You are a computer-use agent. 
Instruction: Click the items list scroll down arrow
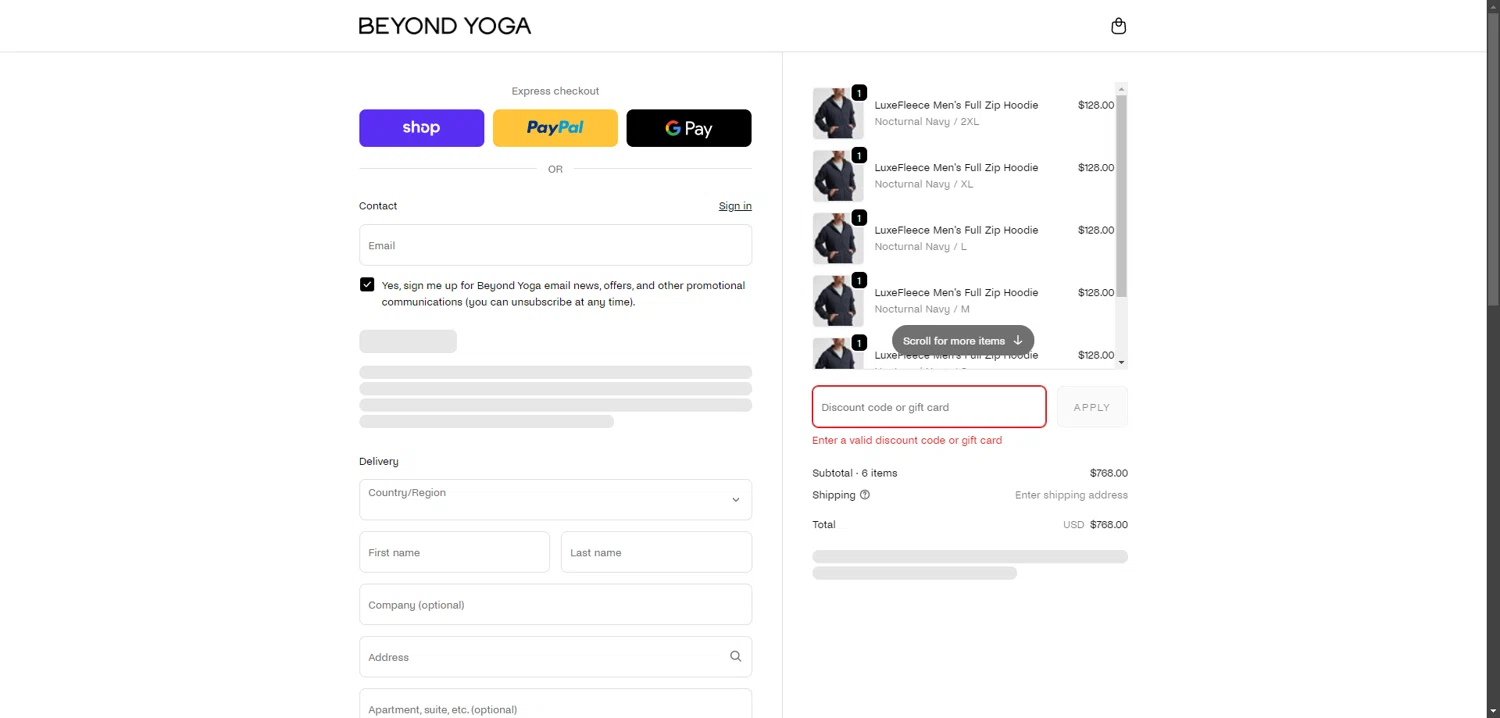tap(1121, 362)
